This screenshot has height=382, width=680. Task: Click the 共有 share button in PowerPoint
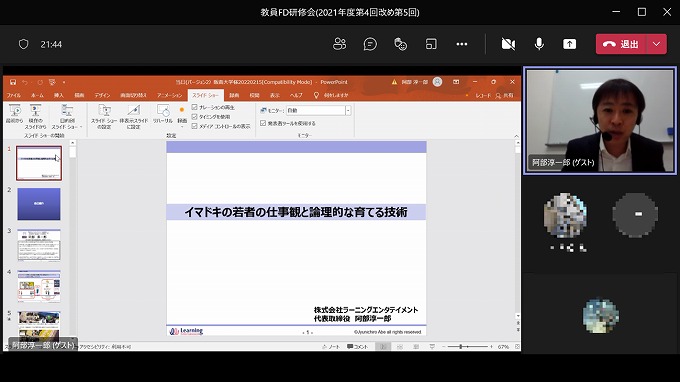[x=505, y=95]
